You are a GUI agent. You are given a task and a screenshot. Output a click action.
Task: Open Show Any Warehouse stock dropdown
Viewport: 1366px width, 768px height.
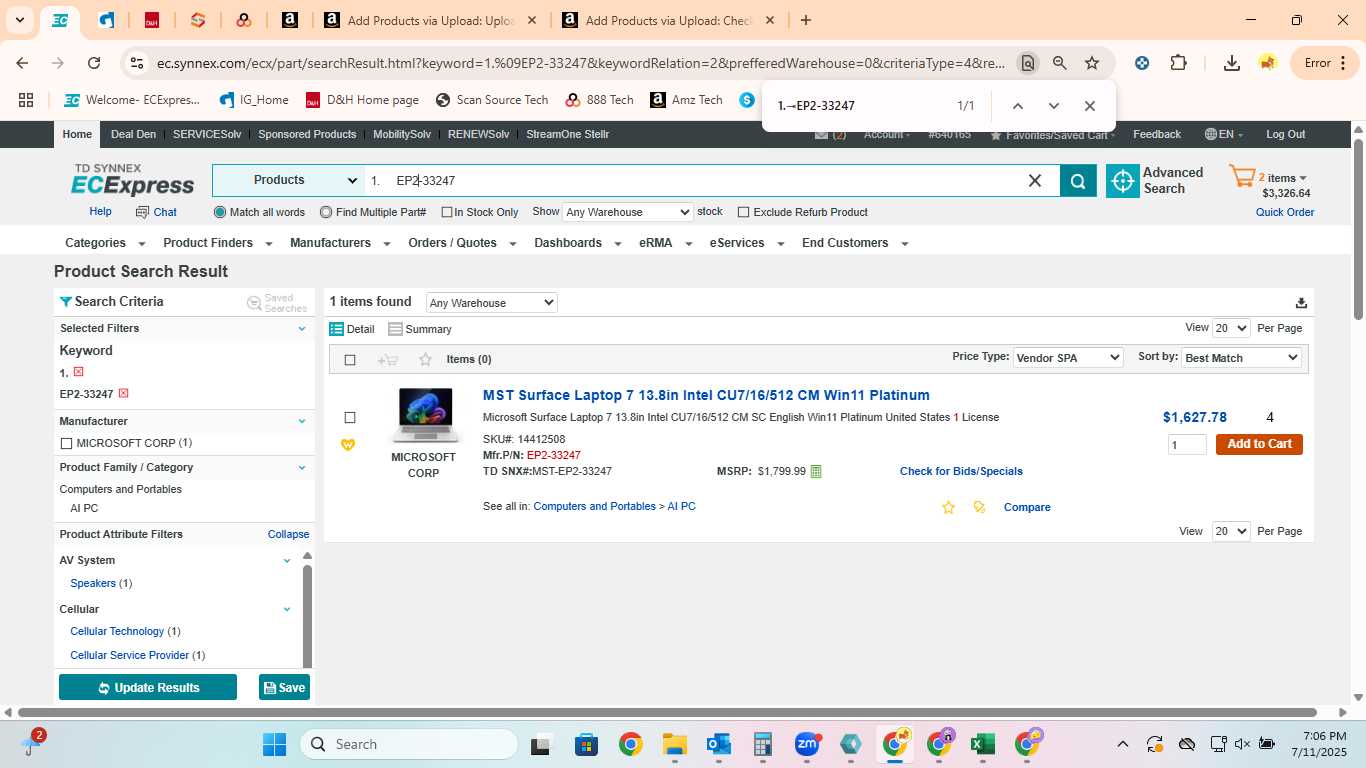pos(628,212)
